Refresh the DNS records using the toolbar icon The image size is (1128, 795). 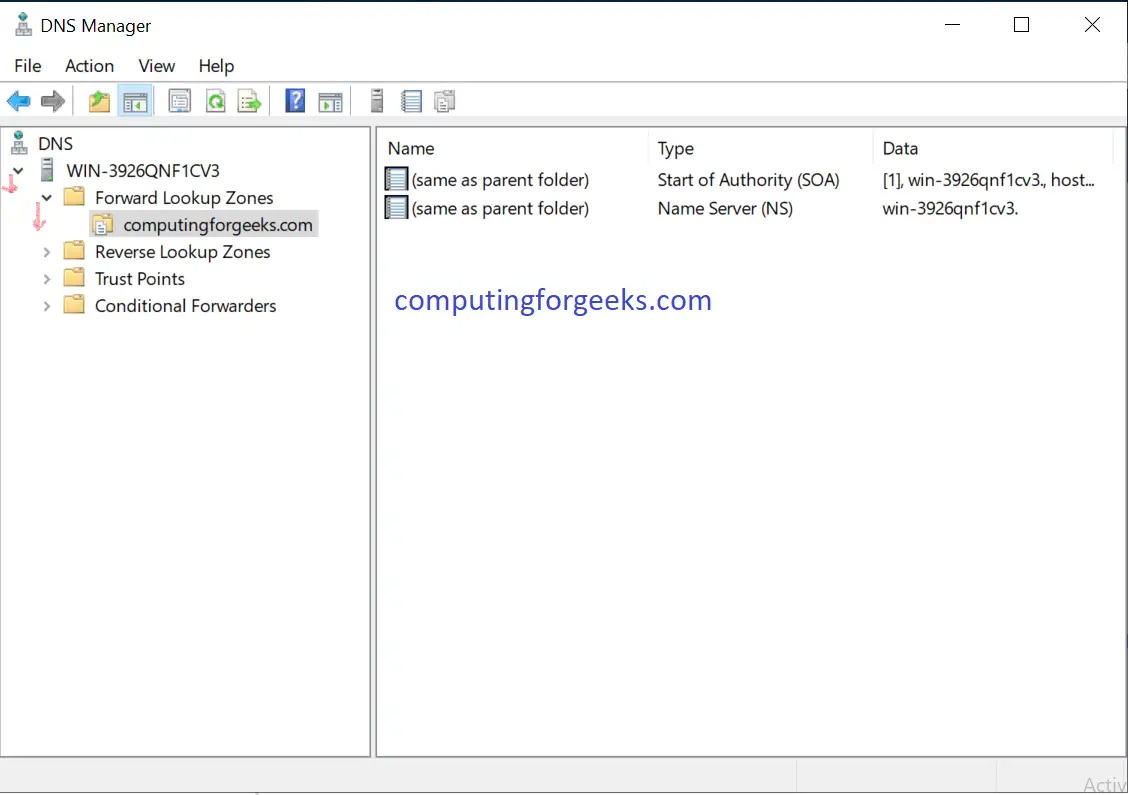216,100
